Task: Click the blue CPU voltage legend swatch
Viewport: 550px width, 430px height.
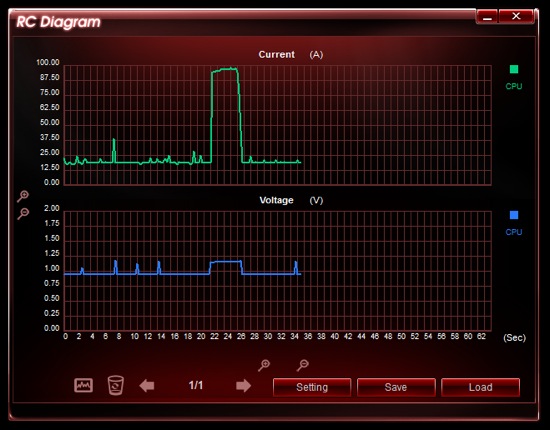Action: tap(514, 215)
